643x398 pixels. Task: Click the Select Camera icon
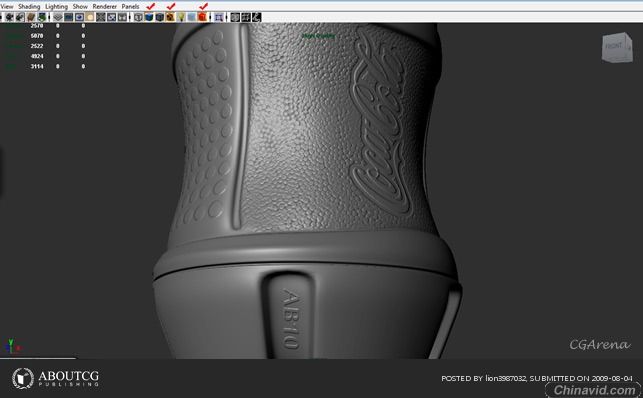pos(9,17)
